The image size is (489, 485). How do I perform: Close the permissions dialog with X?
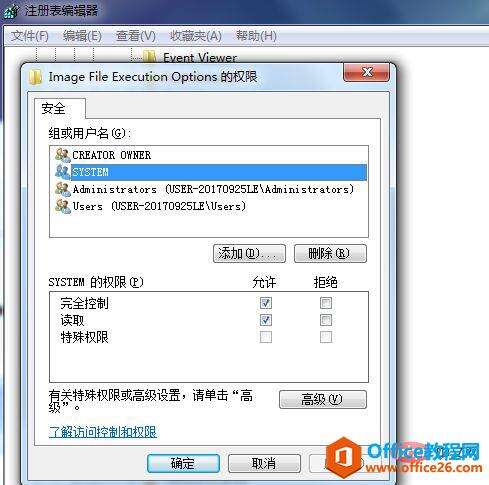366,72
